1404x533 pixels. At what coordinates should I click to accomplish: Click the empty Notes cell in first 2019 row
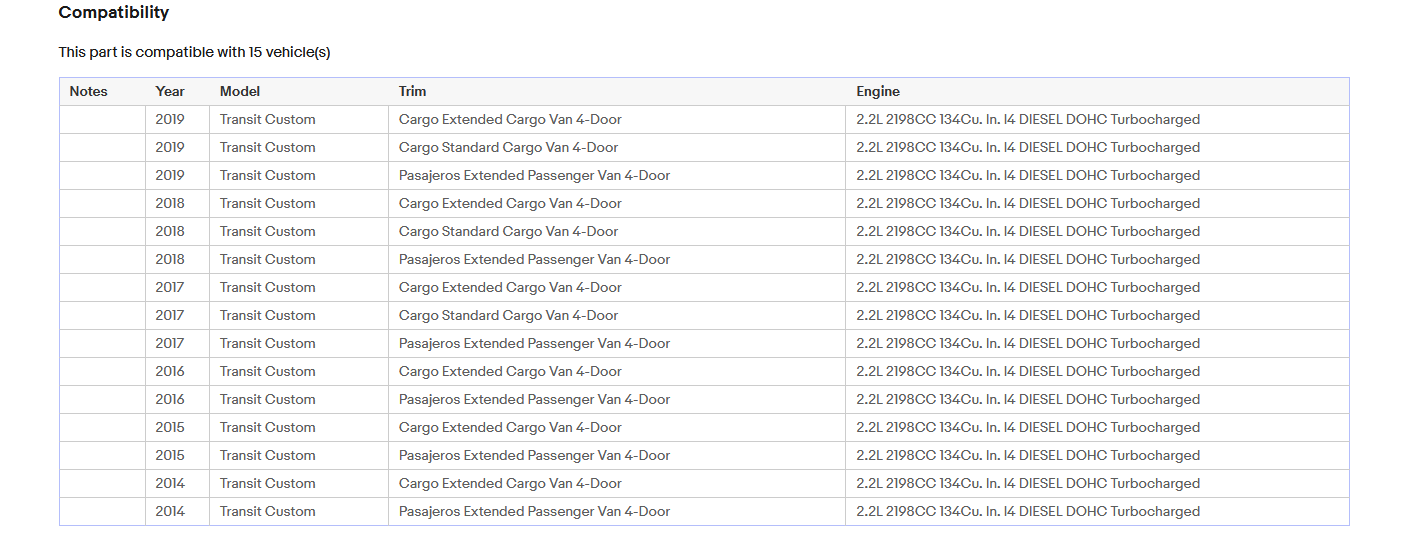(102, 119)
